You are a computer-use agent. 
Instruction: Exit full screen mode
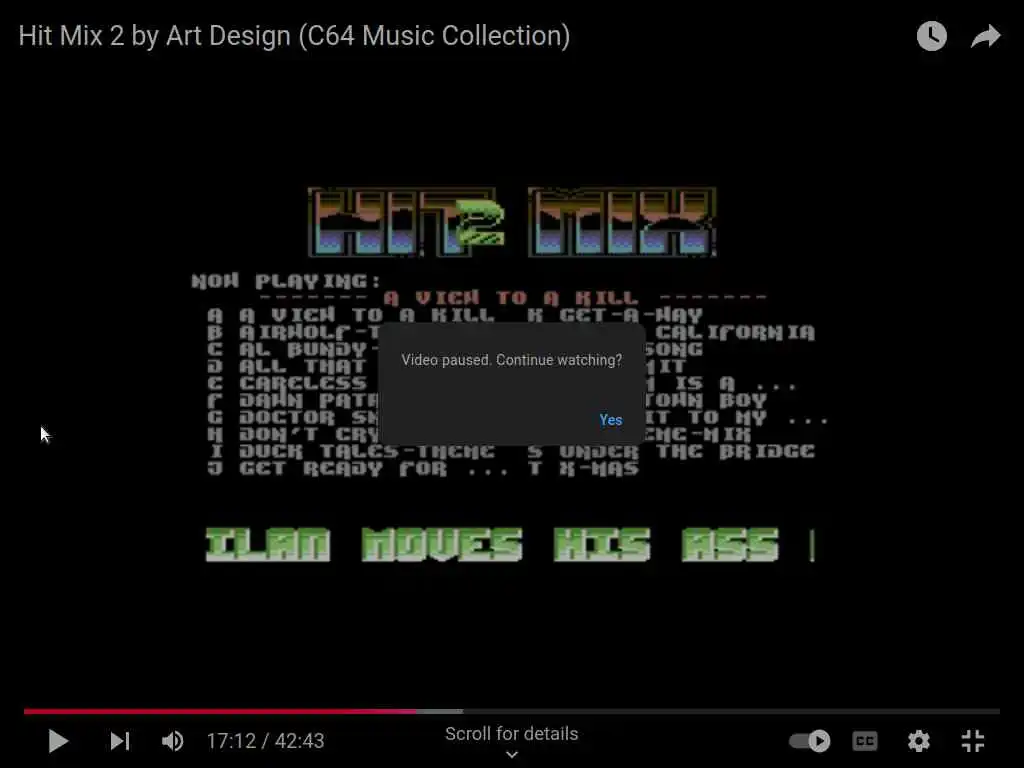click(973, 741)
